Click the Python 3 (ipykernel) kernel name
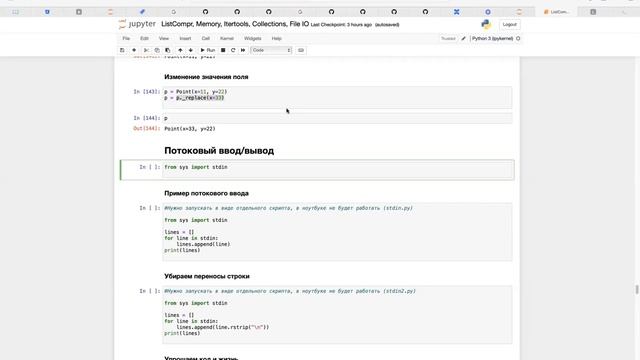The width and height of the screenshot is (640, 360). (493, 38)
